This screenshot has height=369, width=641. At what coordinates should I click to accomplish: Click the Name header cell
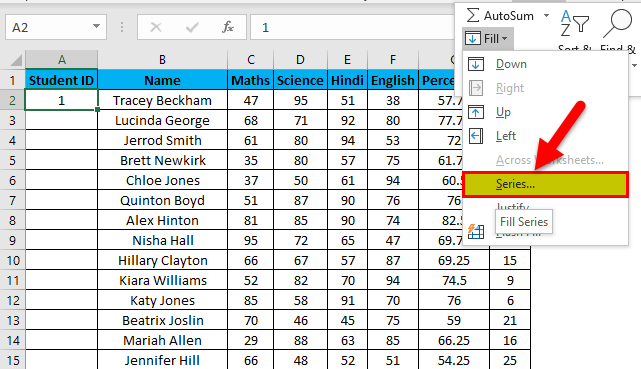162,80
